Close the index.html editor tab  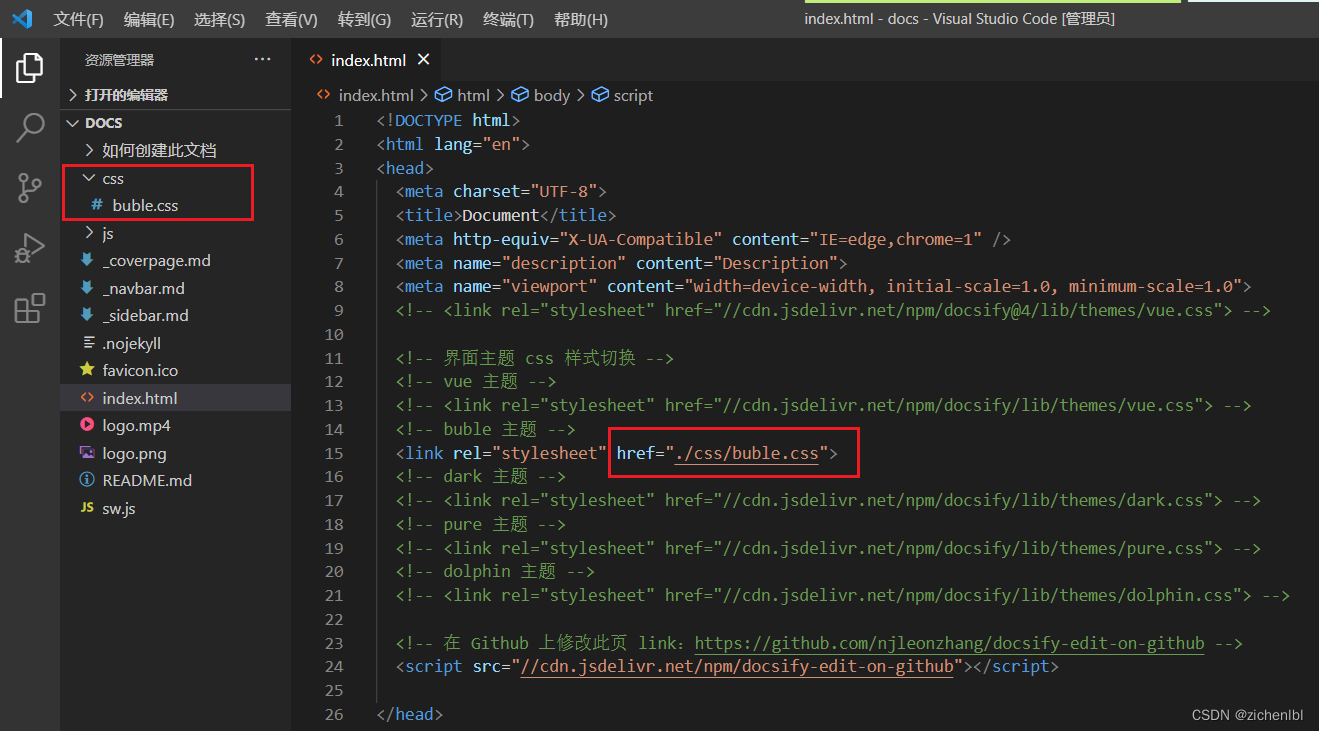point(423,60)
